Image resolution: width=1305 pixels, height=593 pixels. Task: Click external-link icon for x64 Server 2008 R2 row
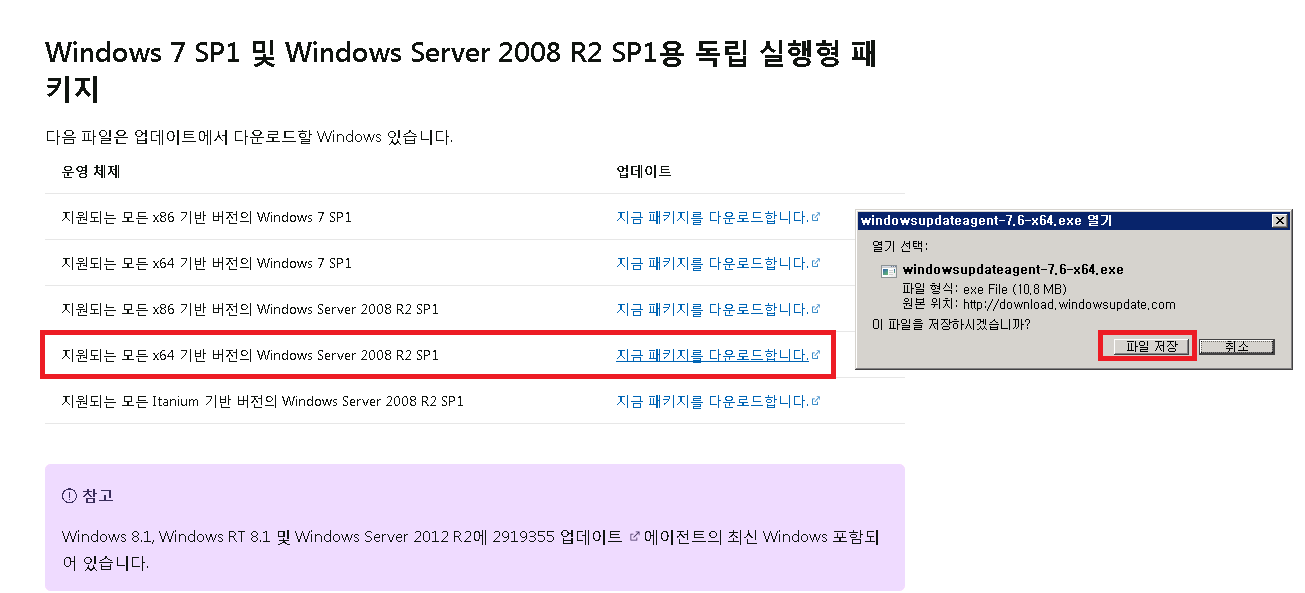[816, 354]
